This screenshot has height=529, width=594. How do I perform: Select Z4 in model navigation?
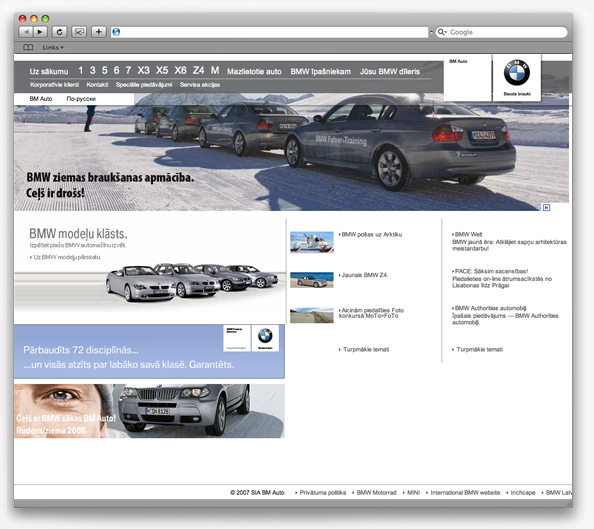click(199, 70)
